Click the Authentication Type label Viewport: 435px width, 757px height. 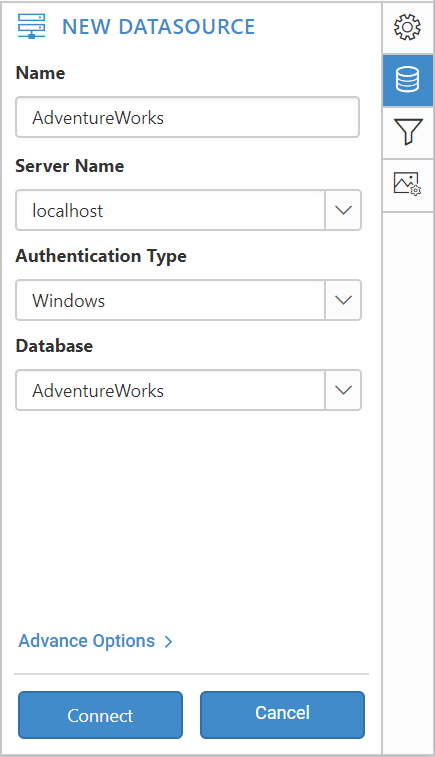point(101,256)
